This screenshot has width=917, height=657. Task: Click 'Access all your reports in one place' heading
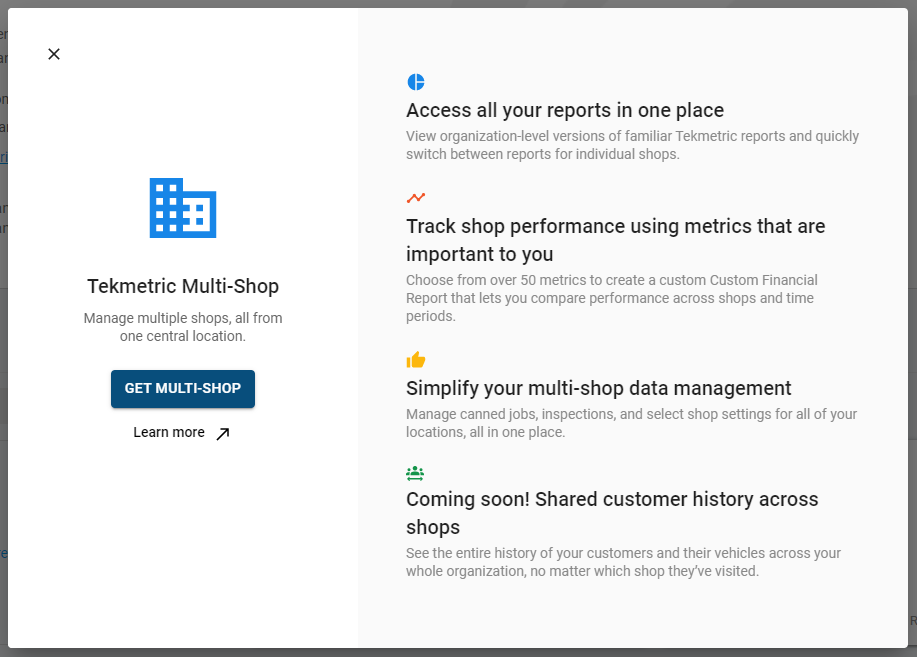[x=565, y=110]
